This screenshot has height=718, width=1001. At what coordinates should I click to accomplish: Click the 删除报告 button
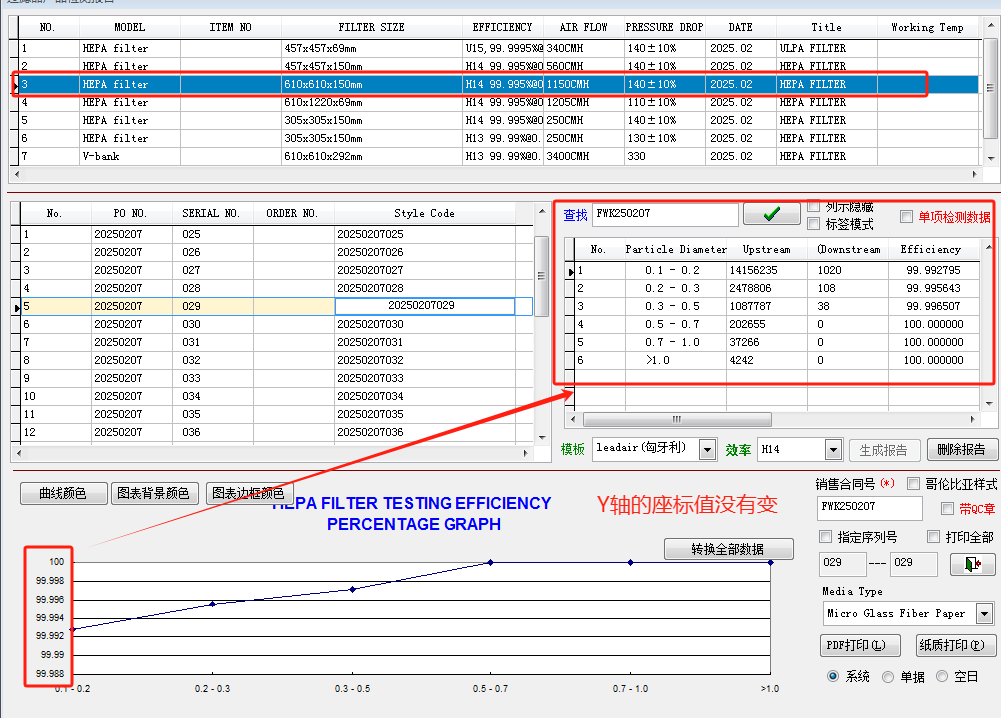click(961, 449)
